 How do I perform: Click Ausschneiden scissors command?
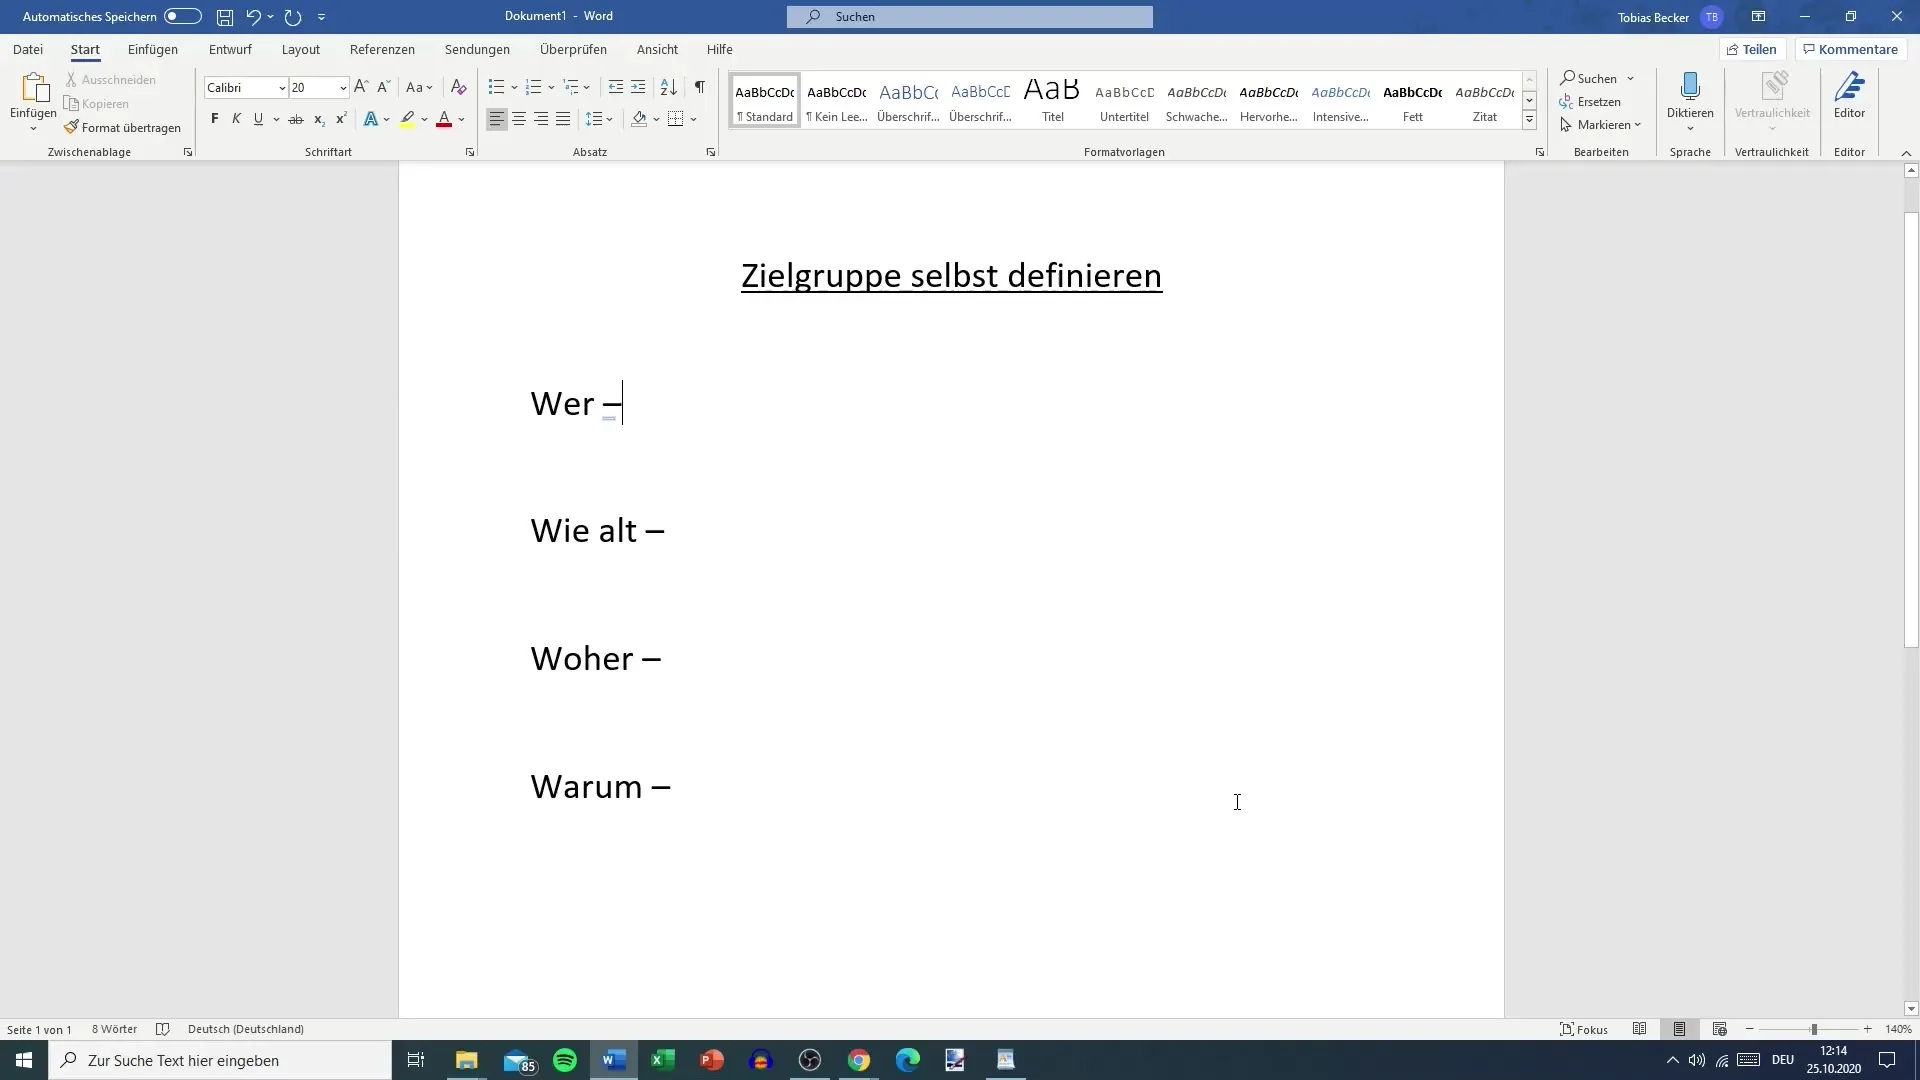point(110,80)
